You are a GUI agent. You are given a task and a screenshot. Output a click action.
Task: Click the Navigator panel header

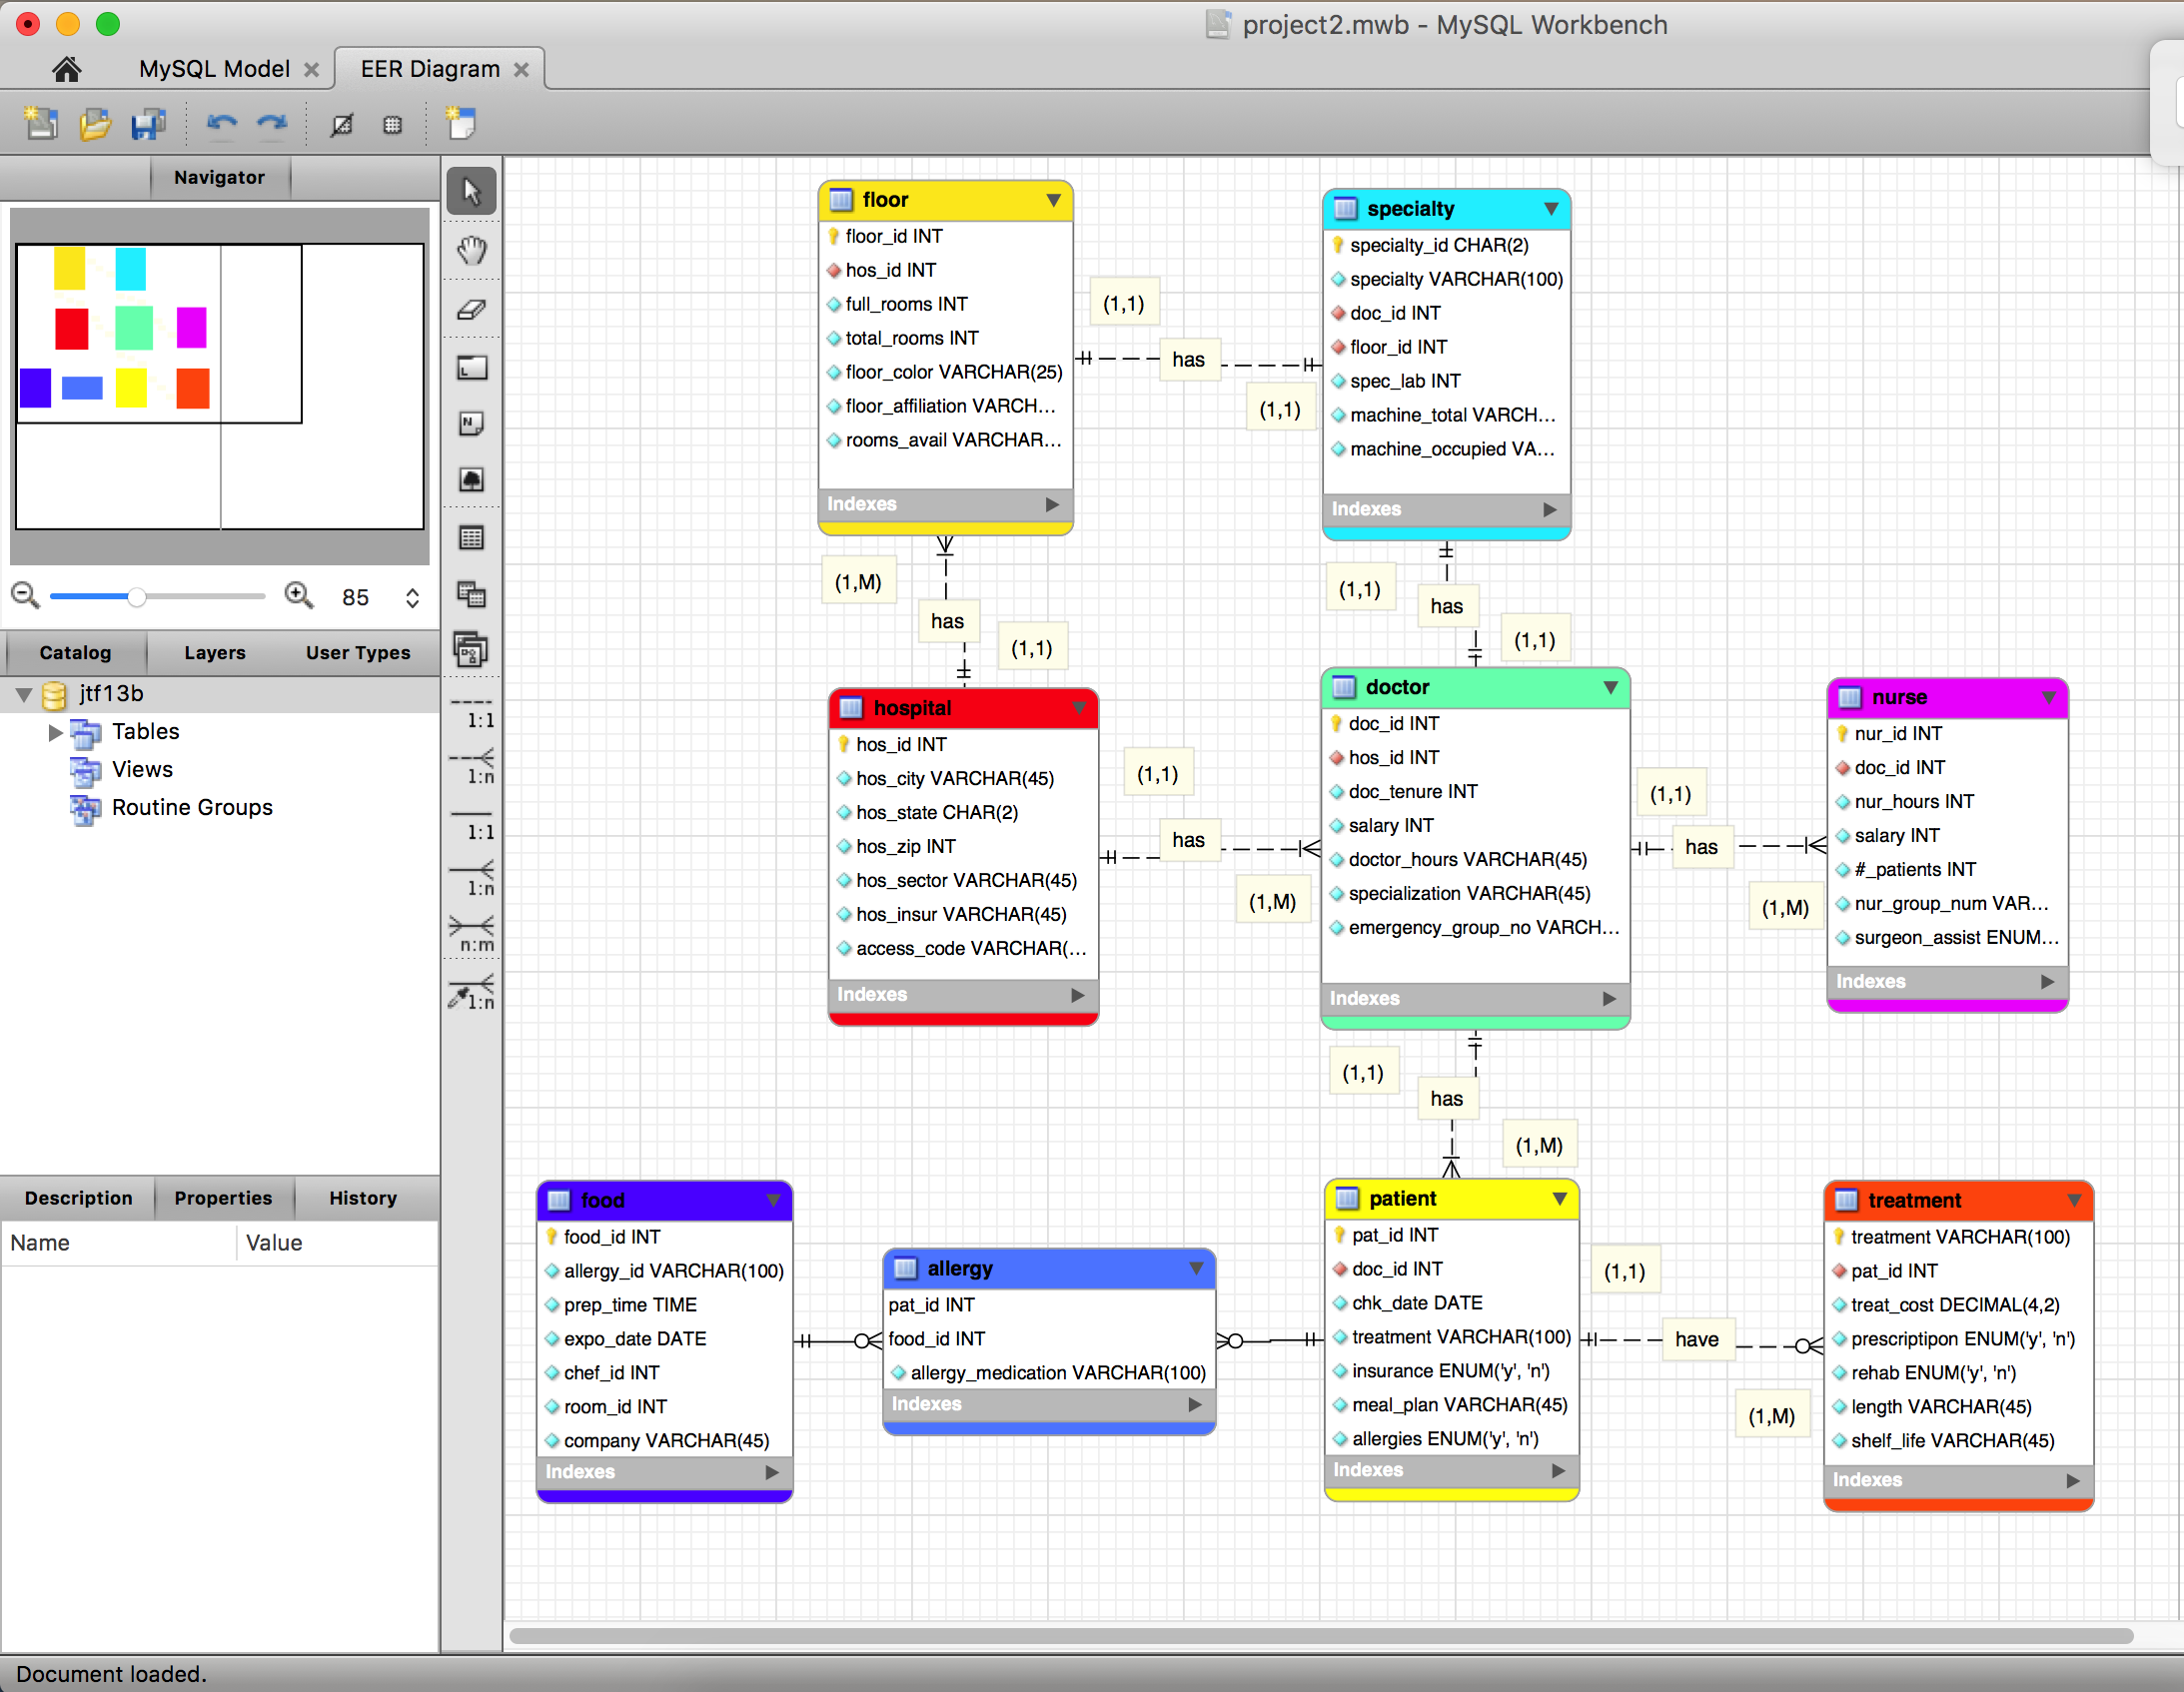219,177
